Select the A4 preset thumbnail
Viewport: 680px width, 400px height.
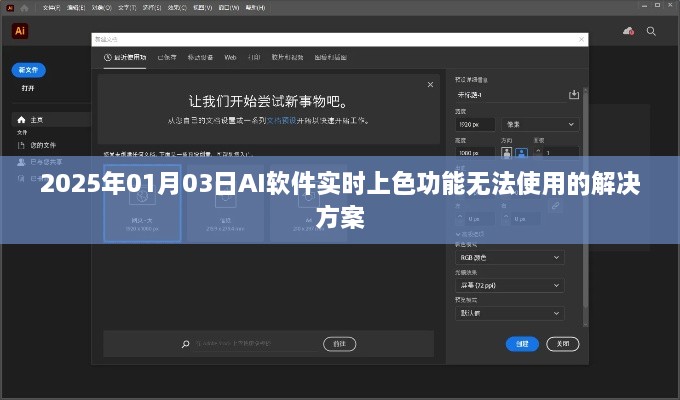tap(308, 203)
